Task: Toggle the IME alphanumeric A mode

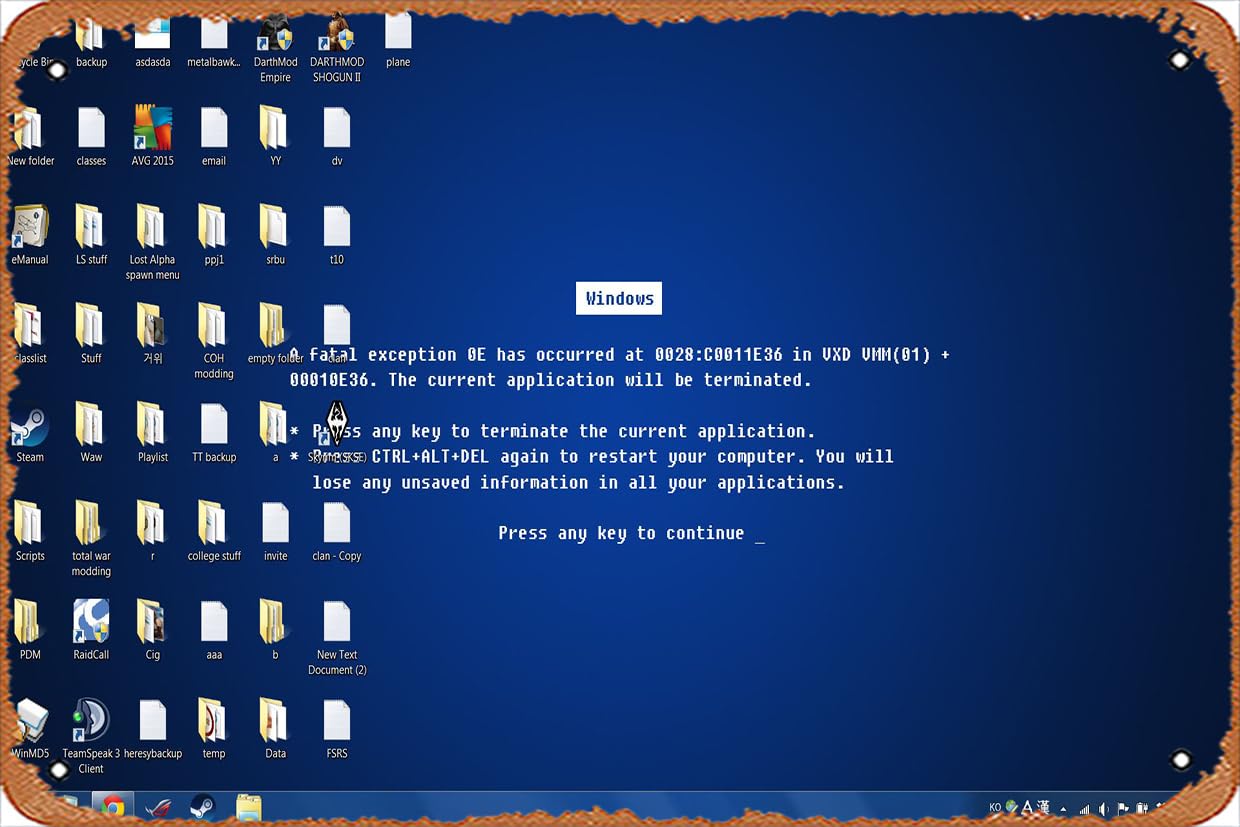Action: (1028, 807)
